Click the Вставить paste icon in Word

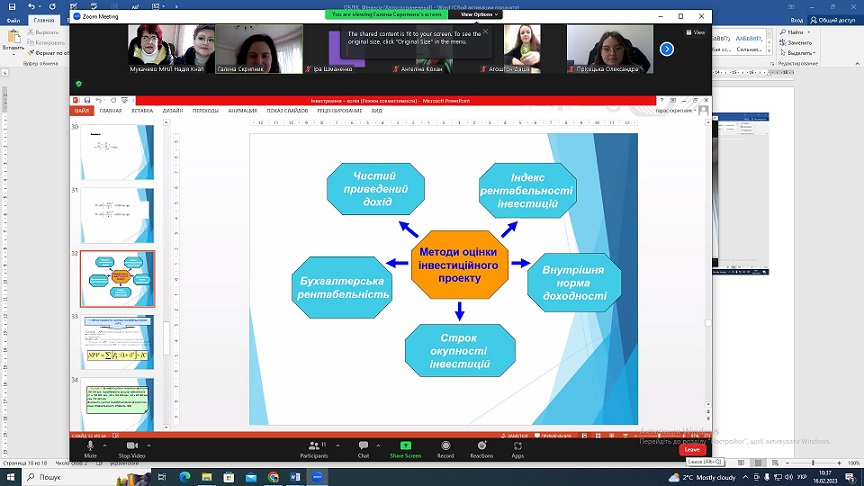coord(13,36)
